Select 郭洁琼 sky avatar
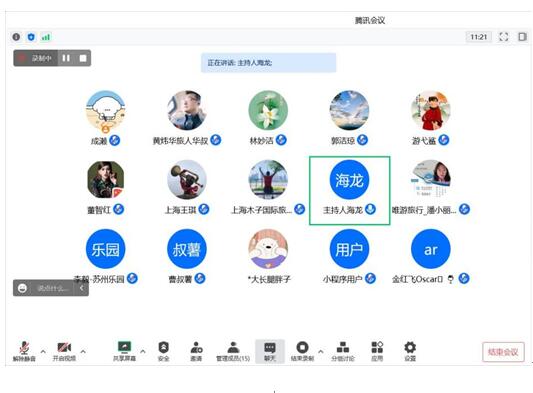The width and height of the screenshot is (533, 393). pyautogui.click(x=349, y=110)
